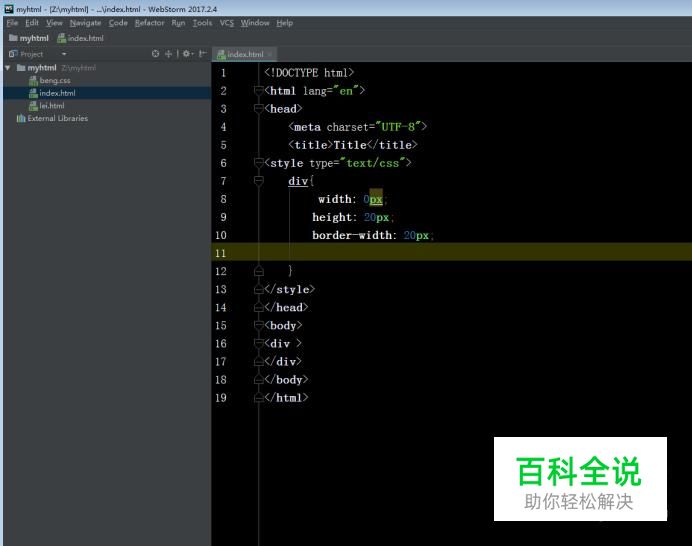
Task: Open beng.css in the project tree
Action: tap(55, 81)
